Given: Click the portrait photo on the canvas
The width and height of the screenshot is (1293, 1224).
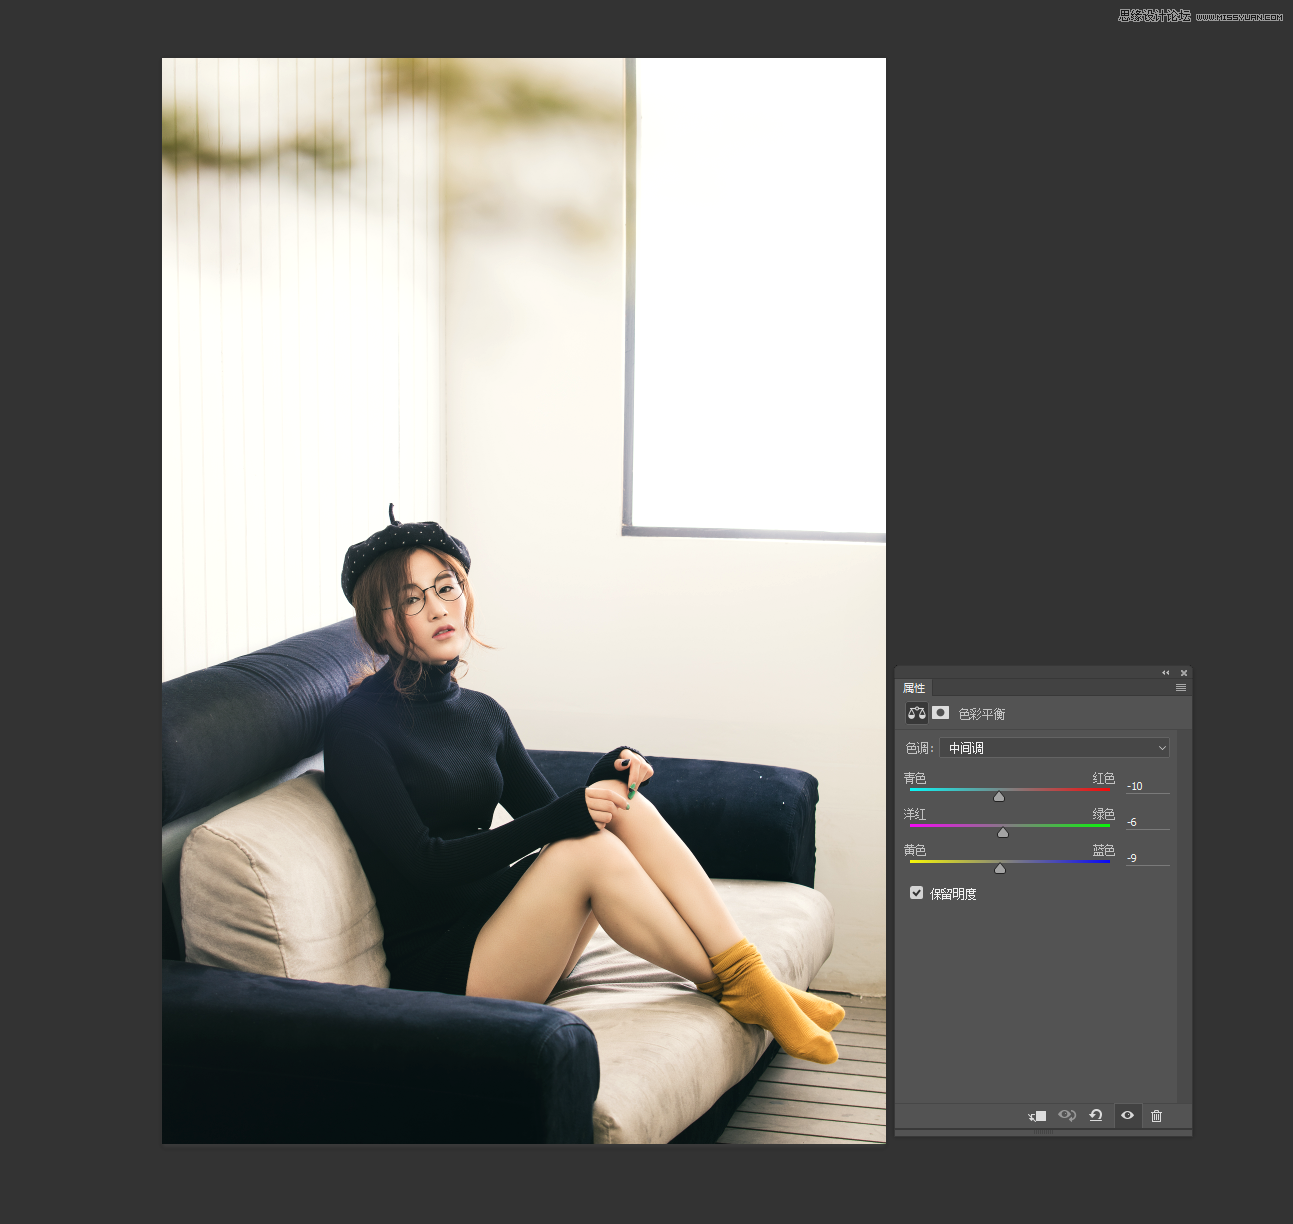Looking at the screenshot, I should point(523,600).
